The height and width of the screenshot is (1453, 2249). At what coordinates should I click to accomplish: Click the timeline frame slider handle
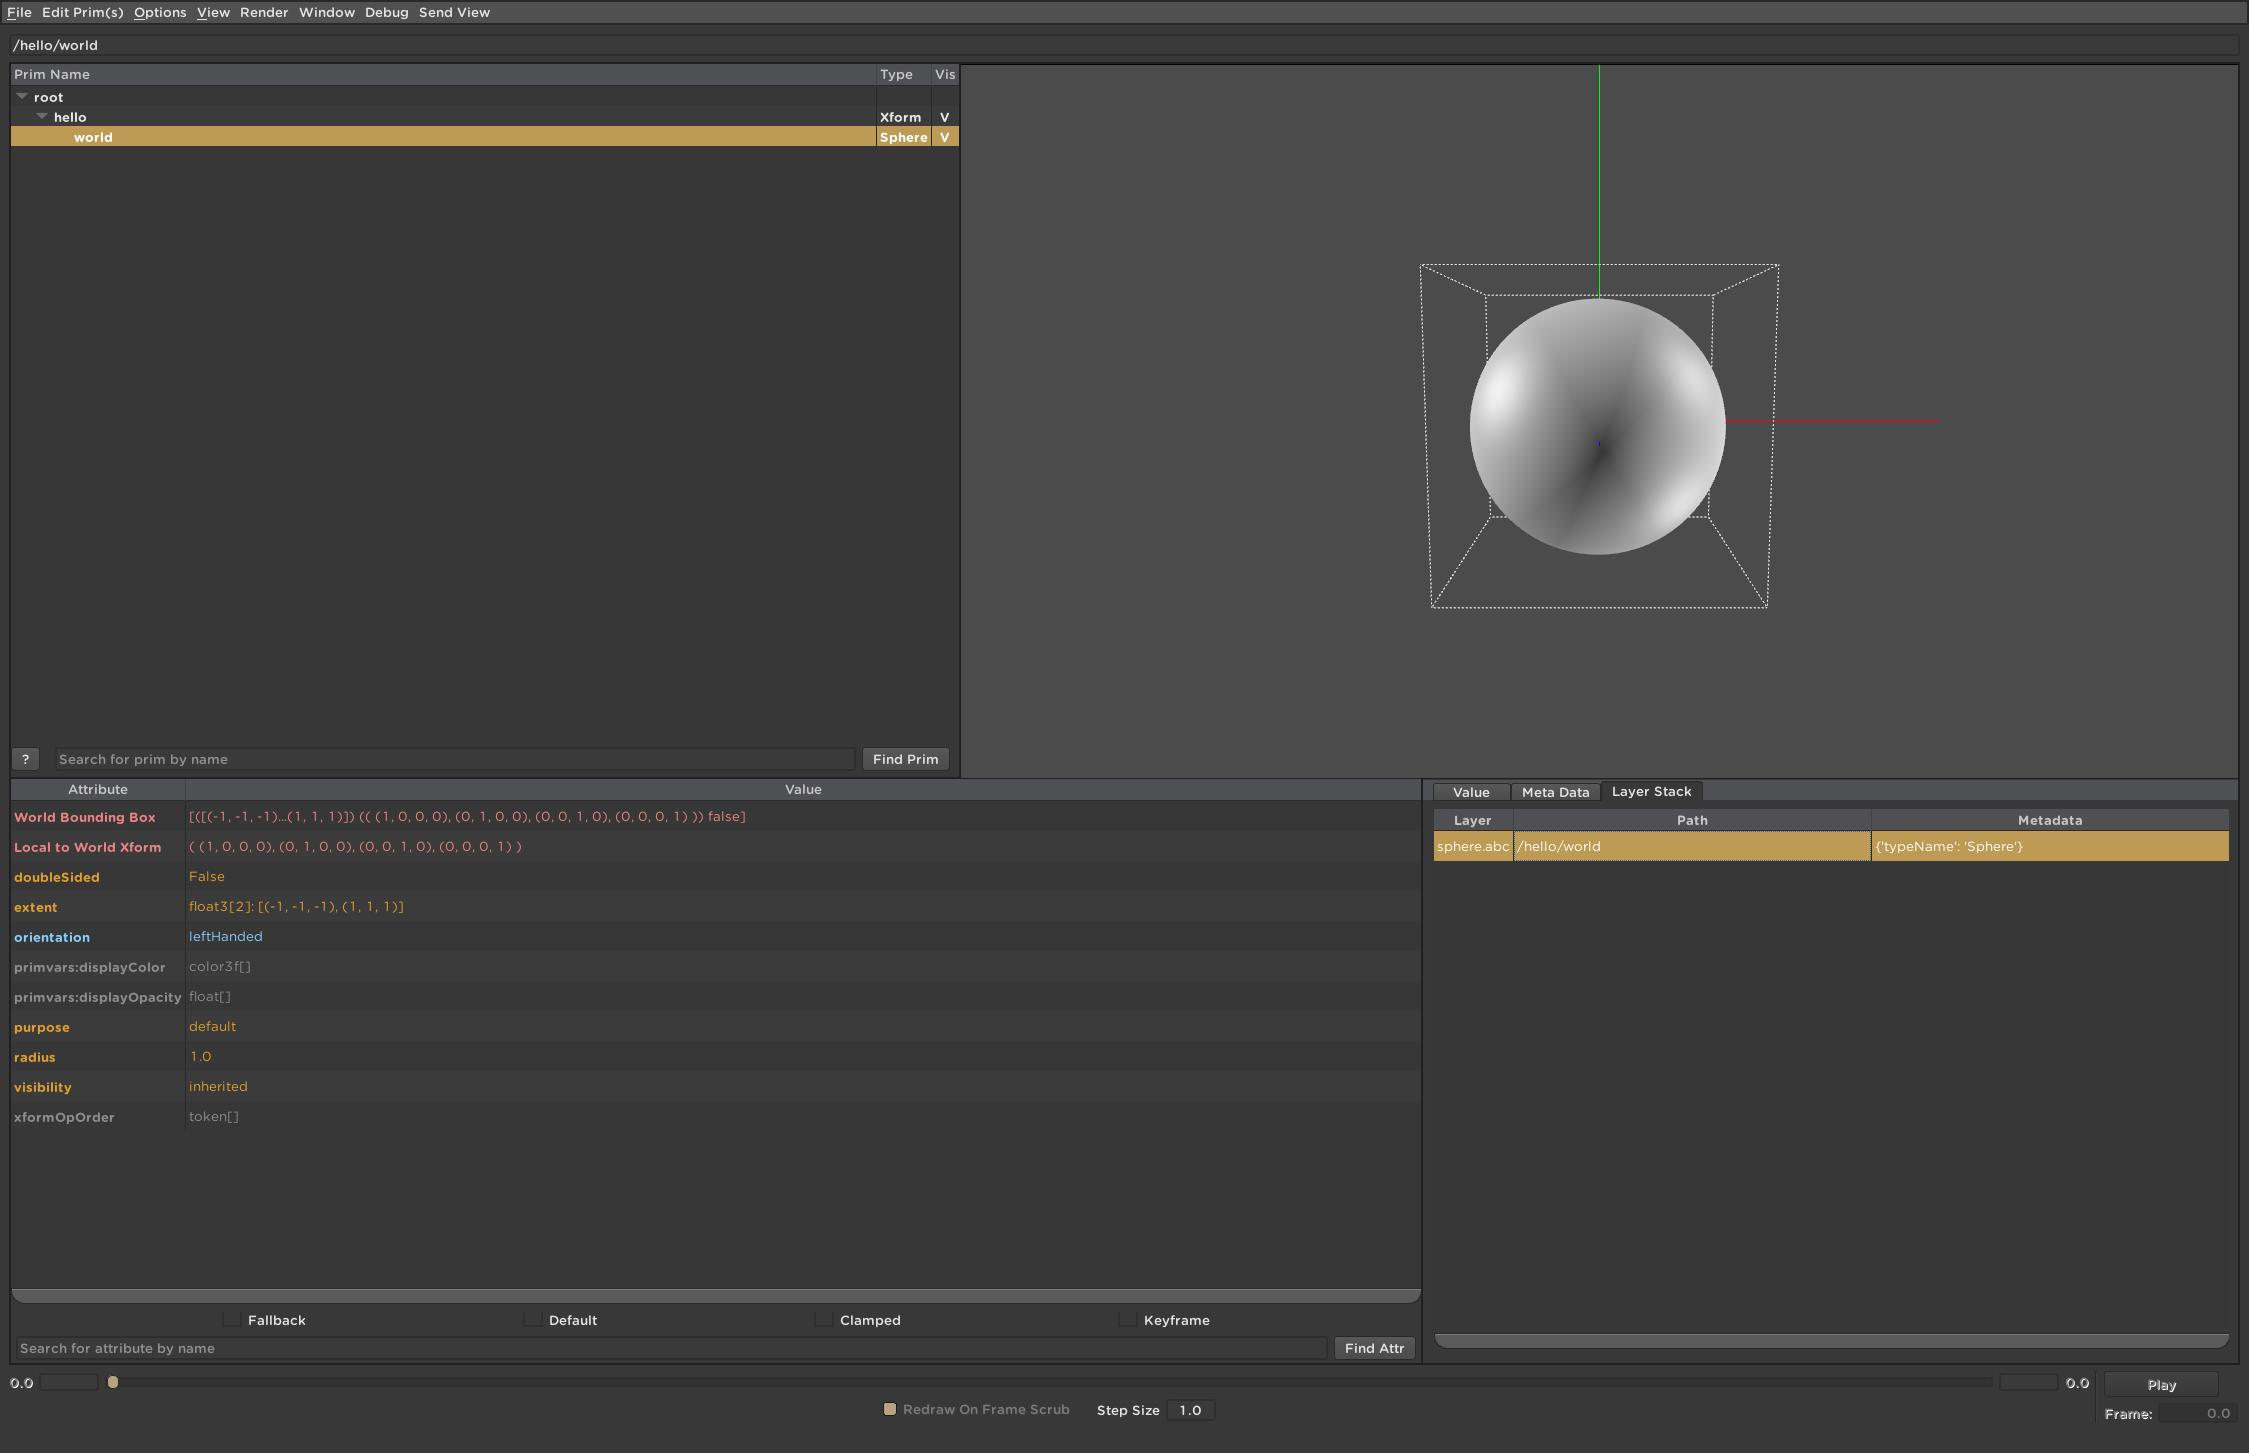(113, 1382)
